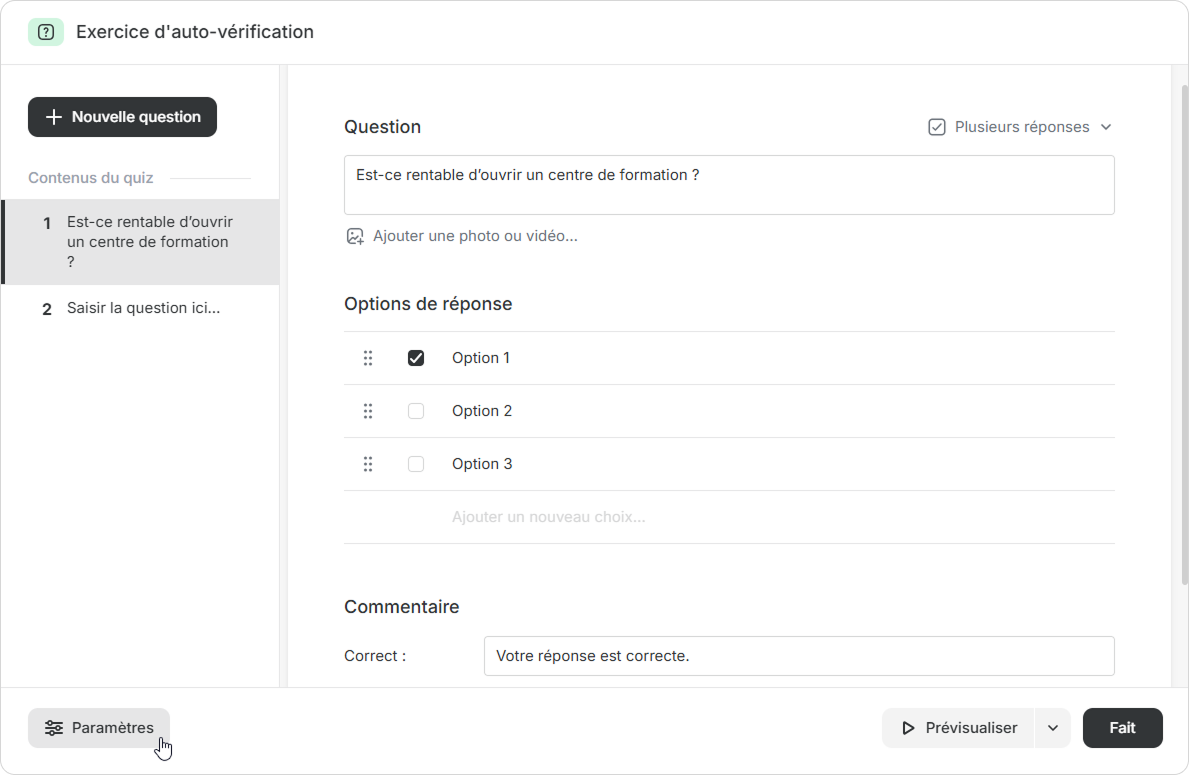The image size is (1189, 775).
Task: Click the Fait button
Action: 1122,728
